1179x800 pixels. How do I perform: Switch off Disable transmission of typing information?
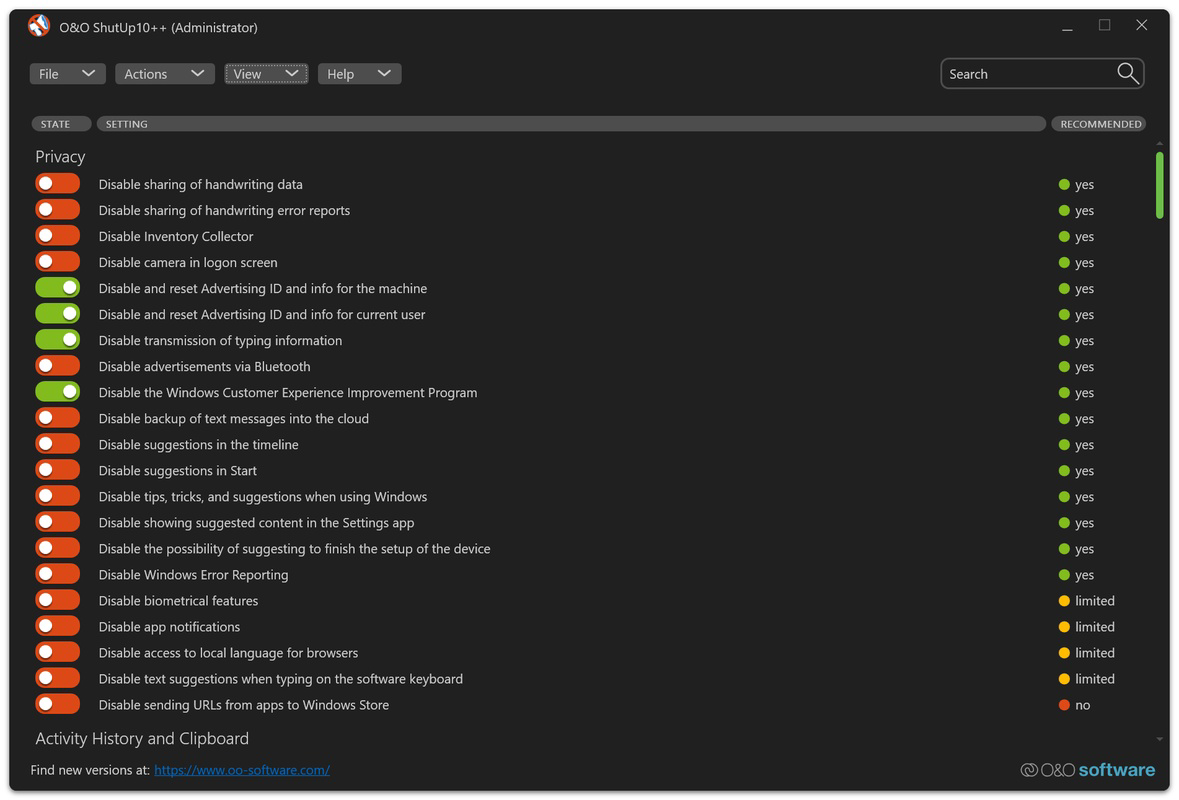(x=57, y=340)
